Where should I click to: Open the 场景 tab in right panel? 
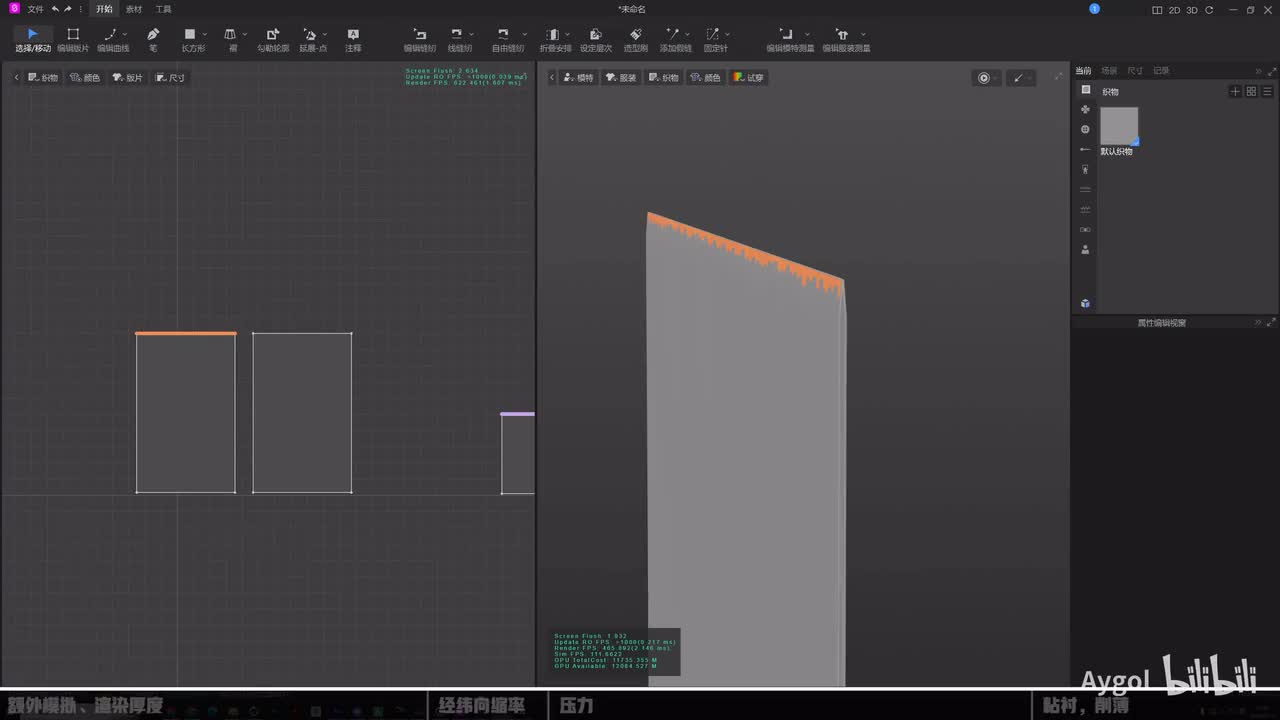coord(1109,71)
